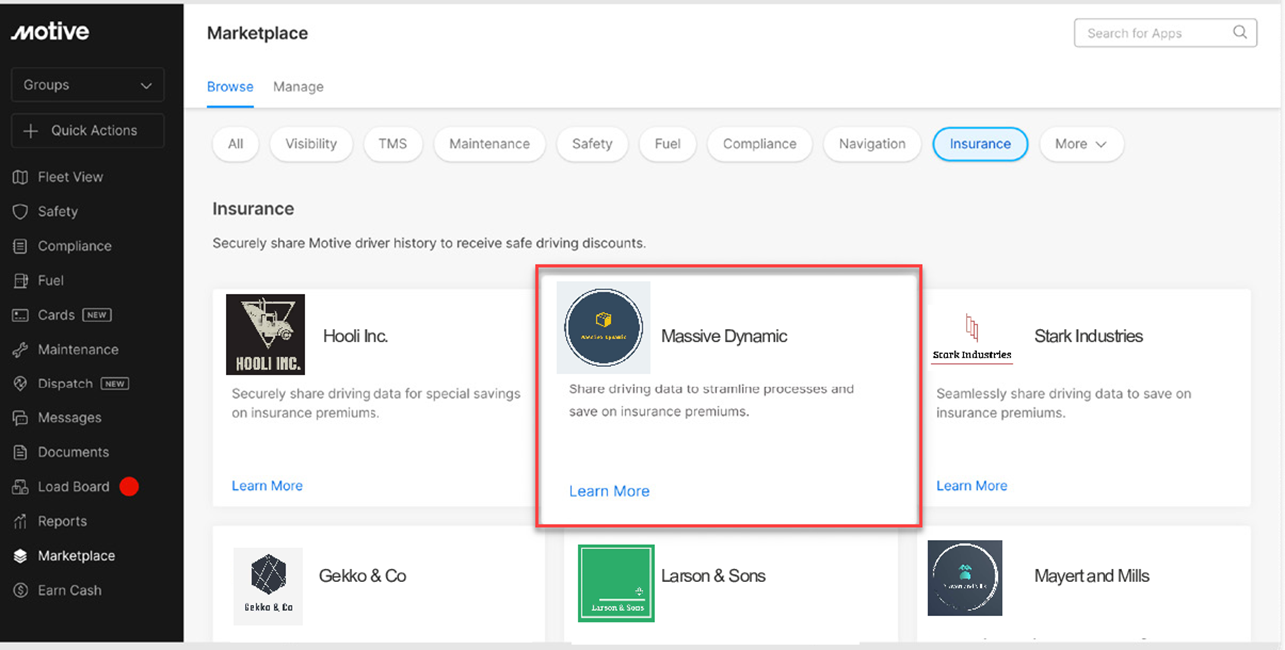Open Learn More for Stark Industries
1285x650 pixels.
pos(972,486)
